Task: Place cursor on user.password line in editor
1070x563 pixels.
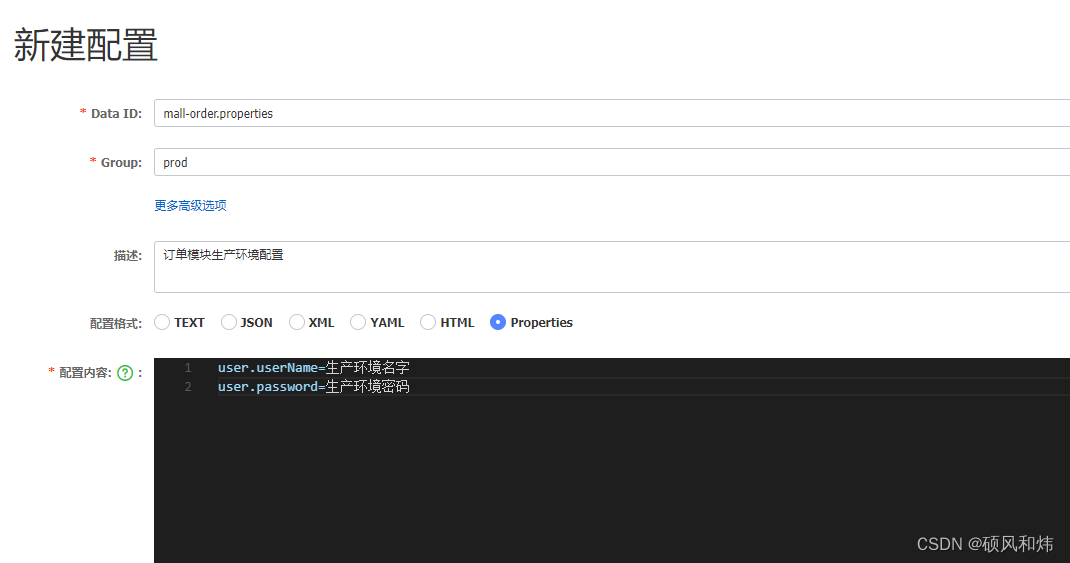Action: [x=314, y=387]
